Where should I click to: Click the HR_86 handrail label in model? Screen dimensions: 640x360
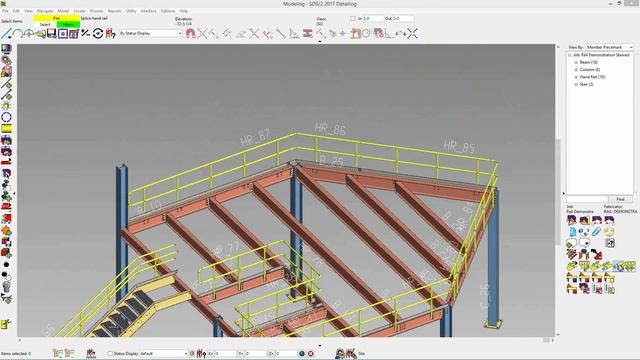tap(330, 129)
